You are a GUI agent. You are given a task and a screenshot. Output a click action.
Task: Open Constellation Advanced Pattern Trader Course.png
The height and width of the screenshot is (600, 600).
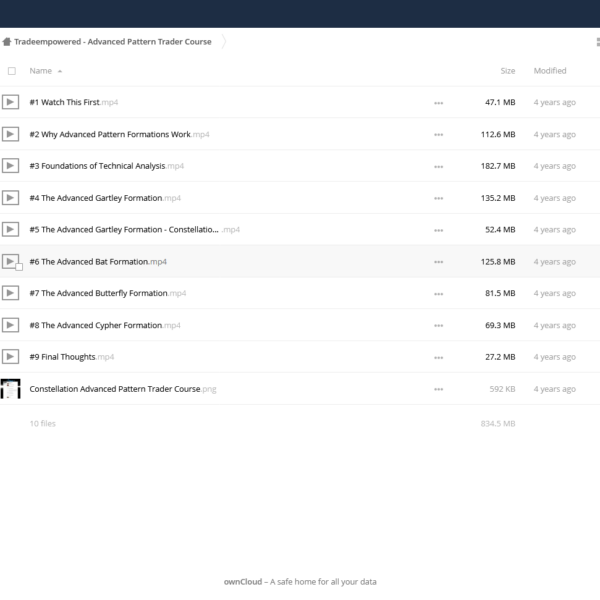[x=123, y=389]
